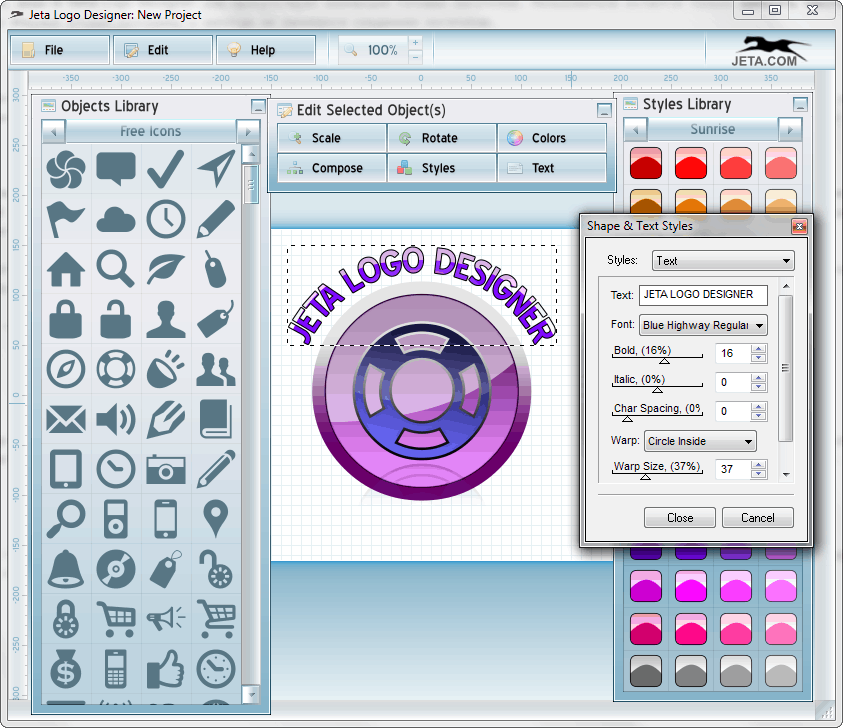This screenshot has width=843, height=728.
Task: Open the Colors editor
Action: (x=552, y=138)
